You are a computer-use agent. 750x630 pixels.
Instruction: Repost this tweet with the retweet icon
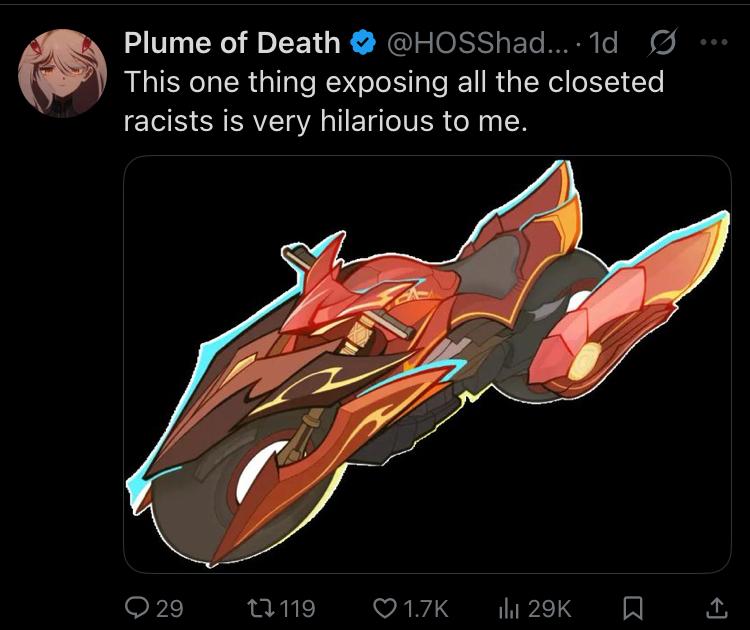point(260,608)
